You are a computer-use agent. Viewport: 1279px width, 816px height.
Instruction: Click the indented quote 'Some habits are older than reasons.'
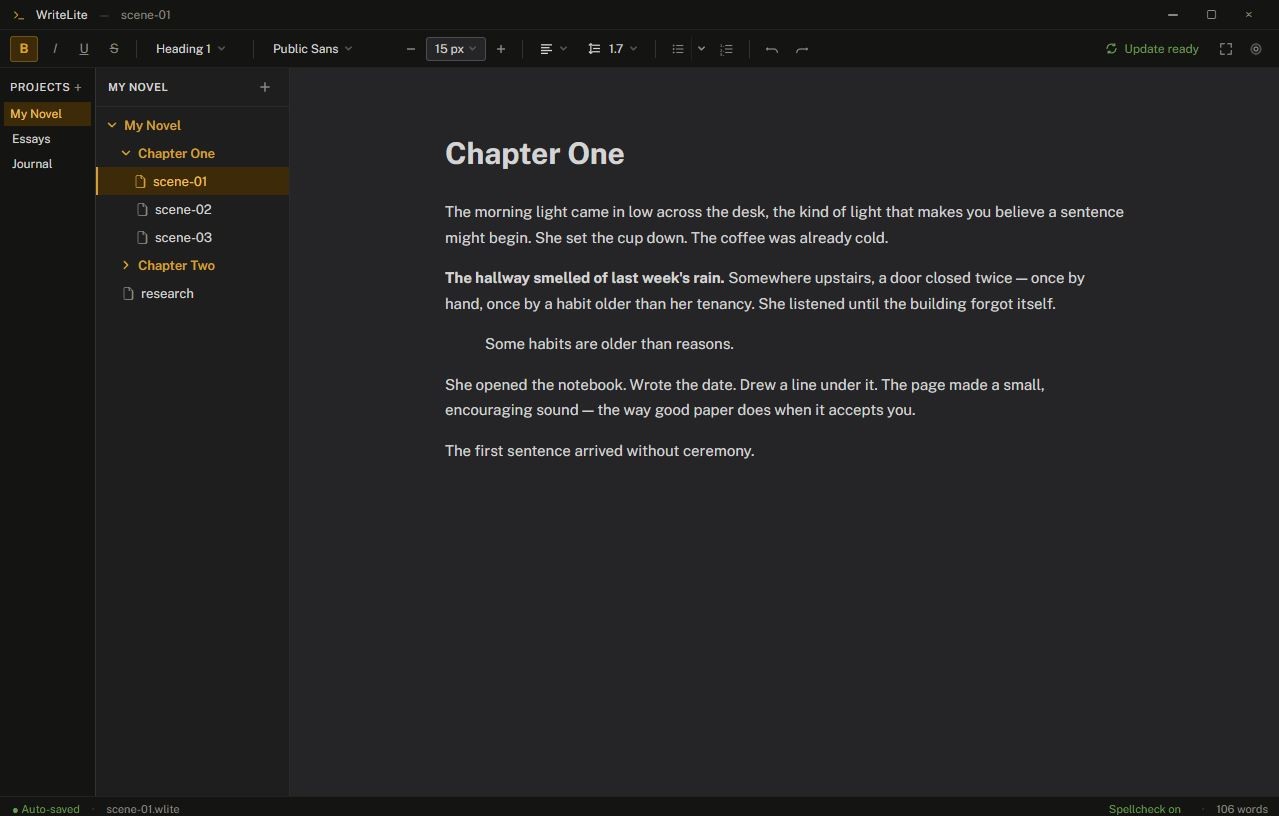click(609, 344)
